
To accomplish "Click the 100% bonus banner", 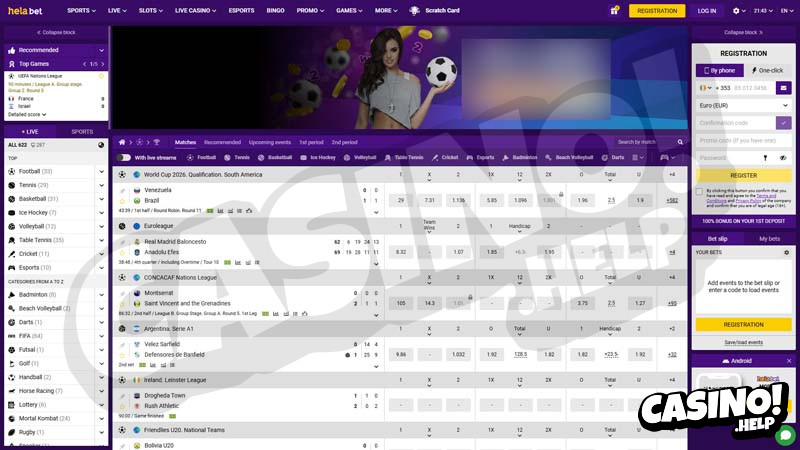I will tap(743, 221).
